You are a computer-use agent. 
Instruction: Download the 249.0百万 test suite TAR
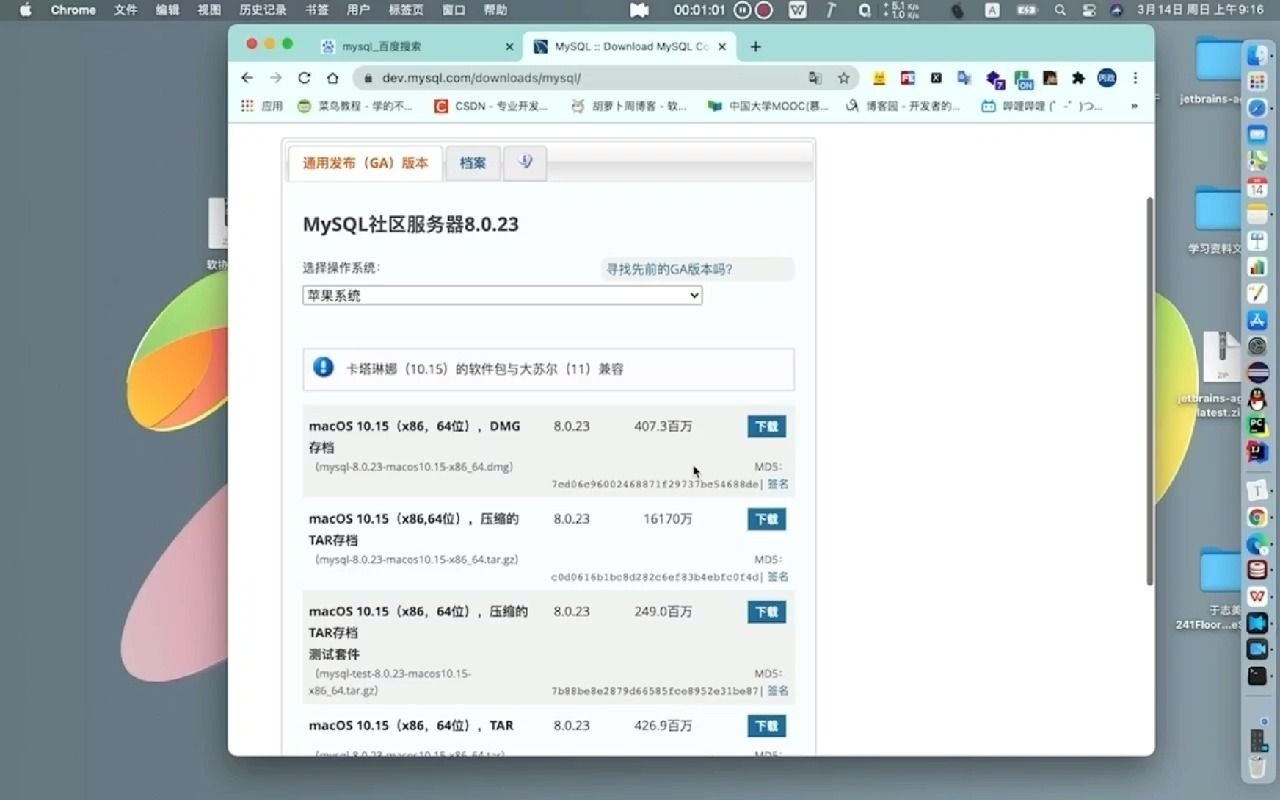coord(766,612)
